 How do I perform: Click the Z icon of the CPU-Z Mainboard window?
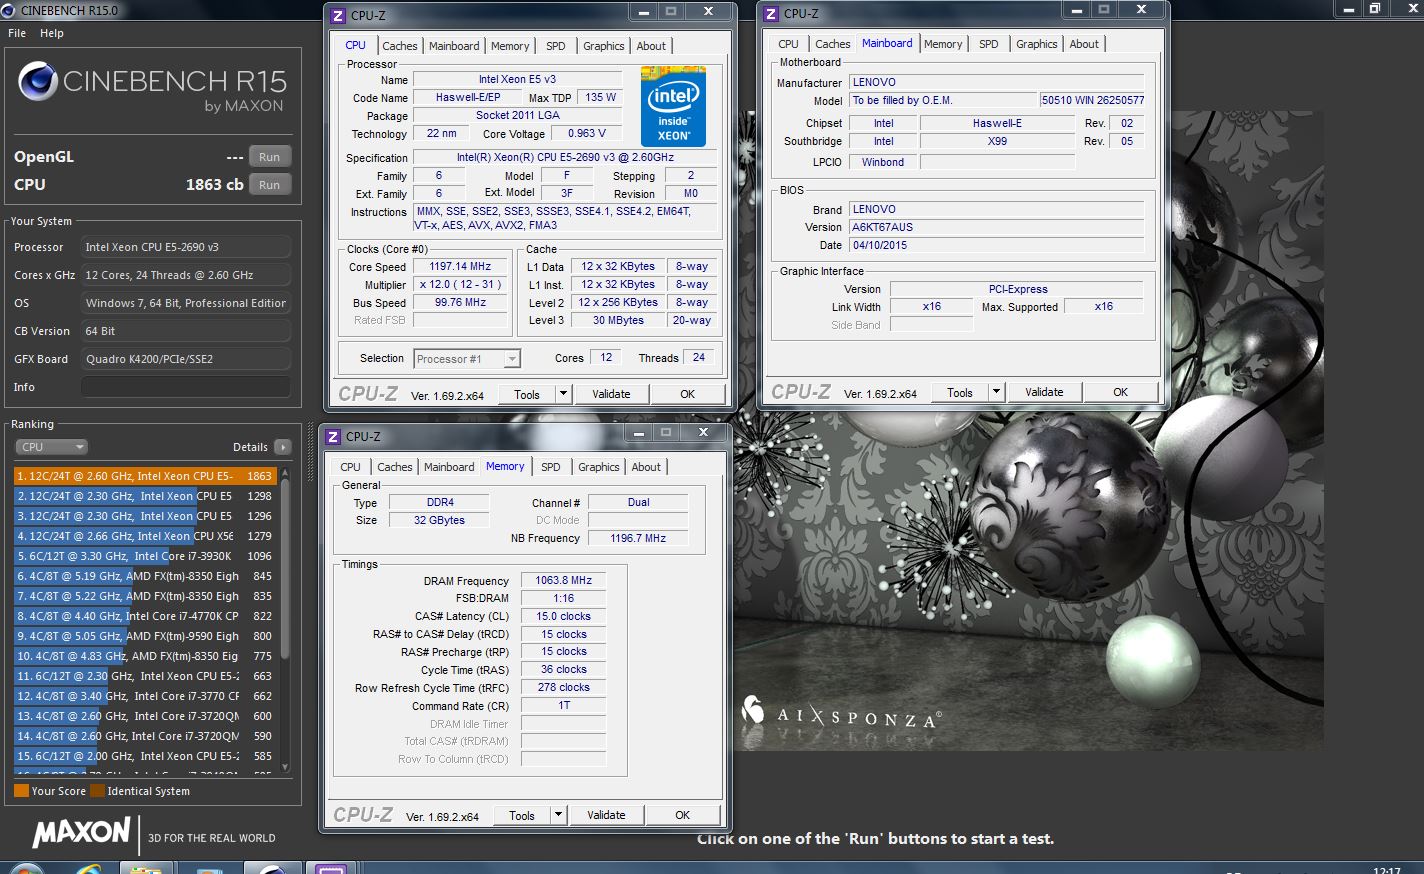pos(771,13)
